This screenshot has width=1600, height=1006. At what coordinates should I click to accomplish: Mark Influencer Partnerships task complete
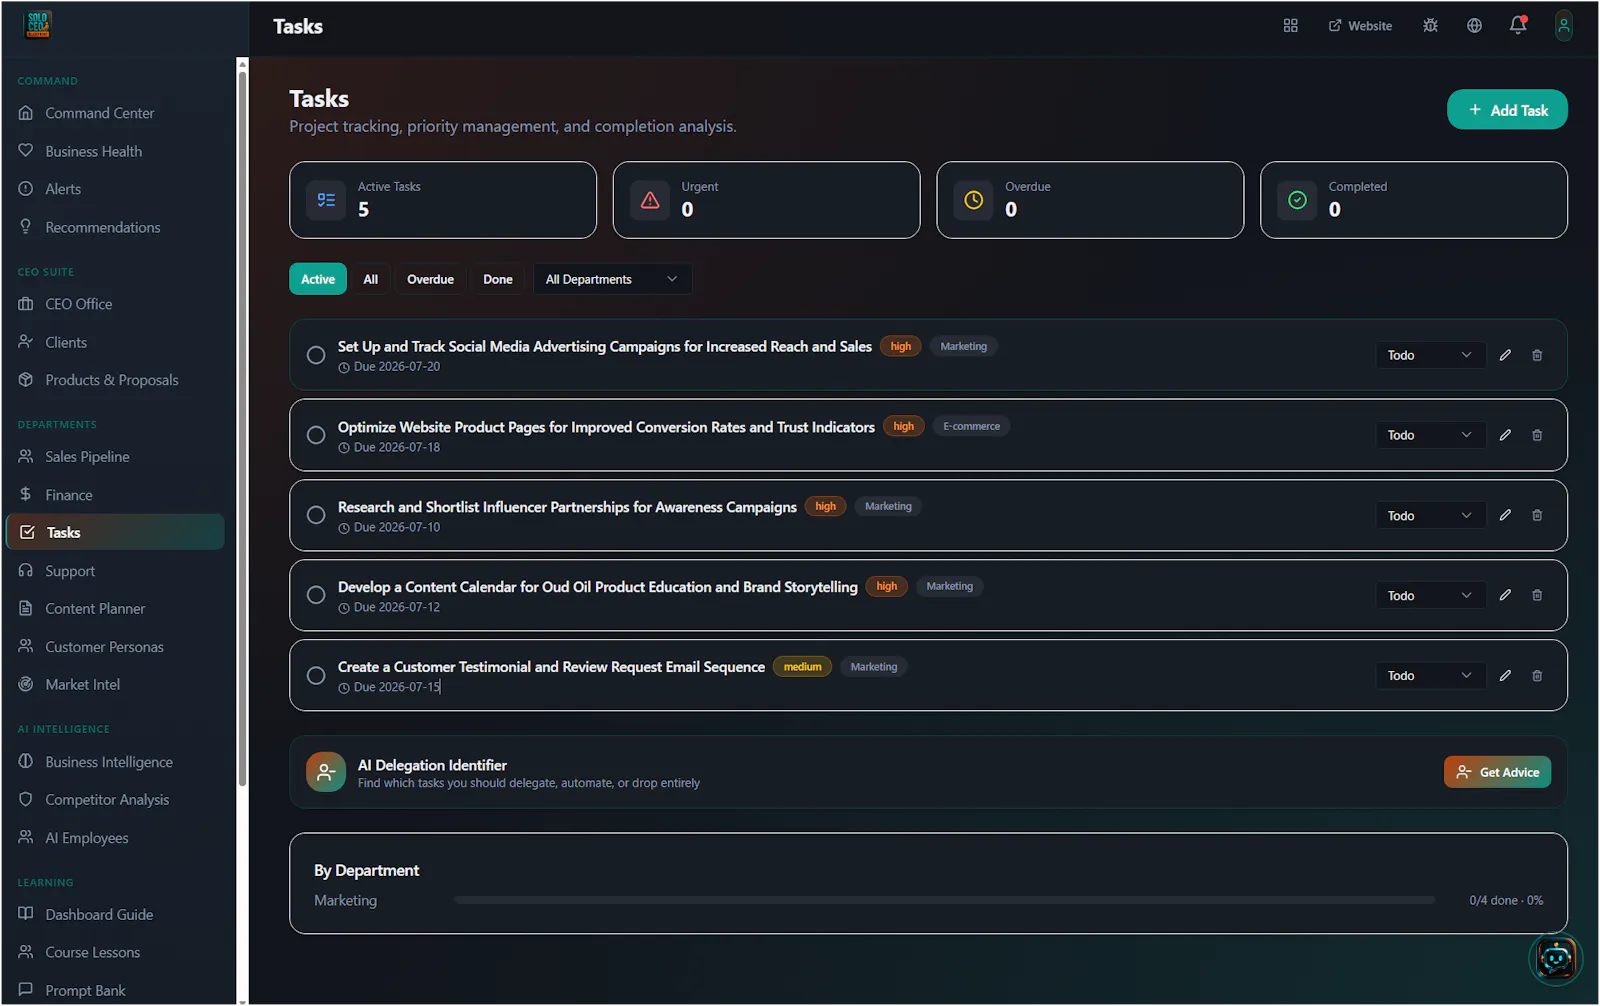click(316, 515)
